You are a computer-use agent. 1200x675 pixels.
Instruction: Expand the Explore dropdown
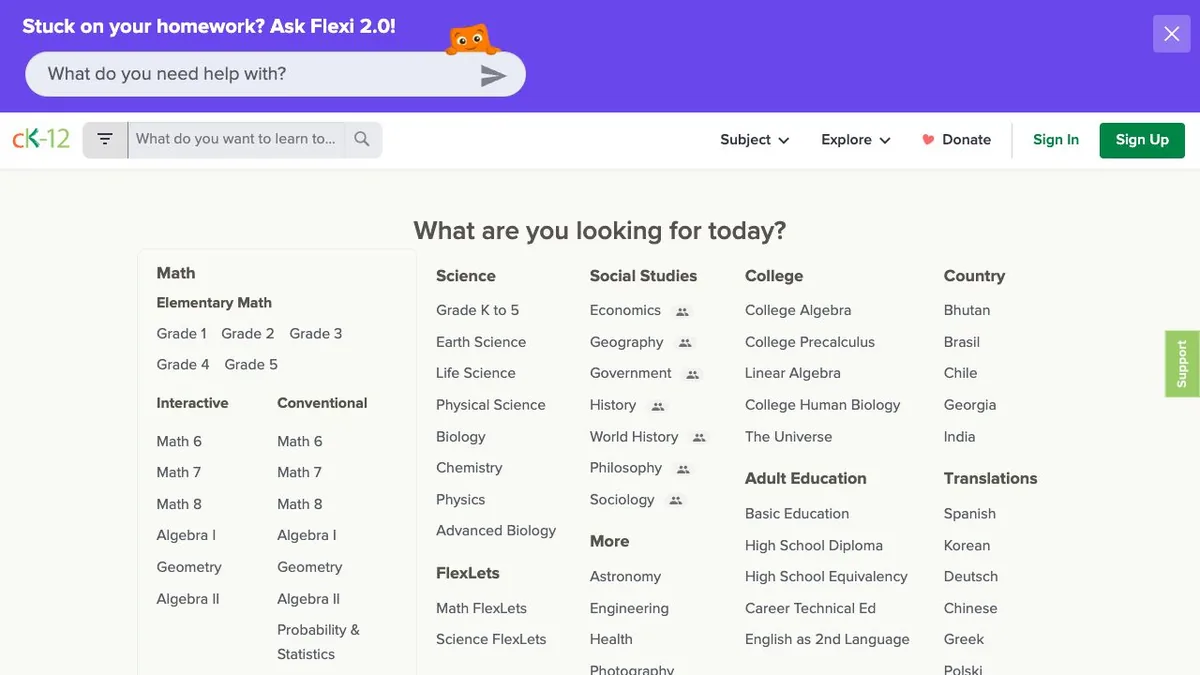coord(856,140)
